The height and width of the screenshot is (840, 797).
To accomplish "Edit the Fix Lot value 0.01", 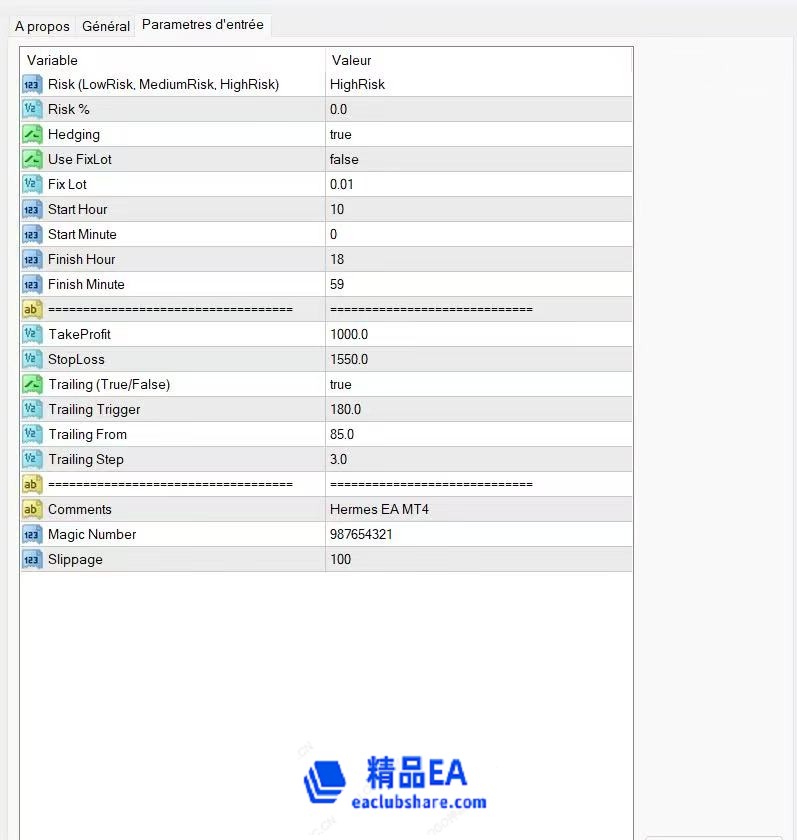I will pos(479,184).
